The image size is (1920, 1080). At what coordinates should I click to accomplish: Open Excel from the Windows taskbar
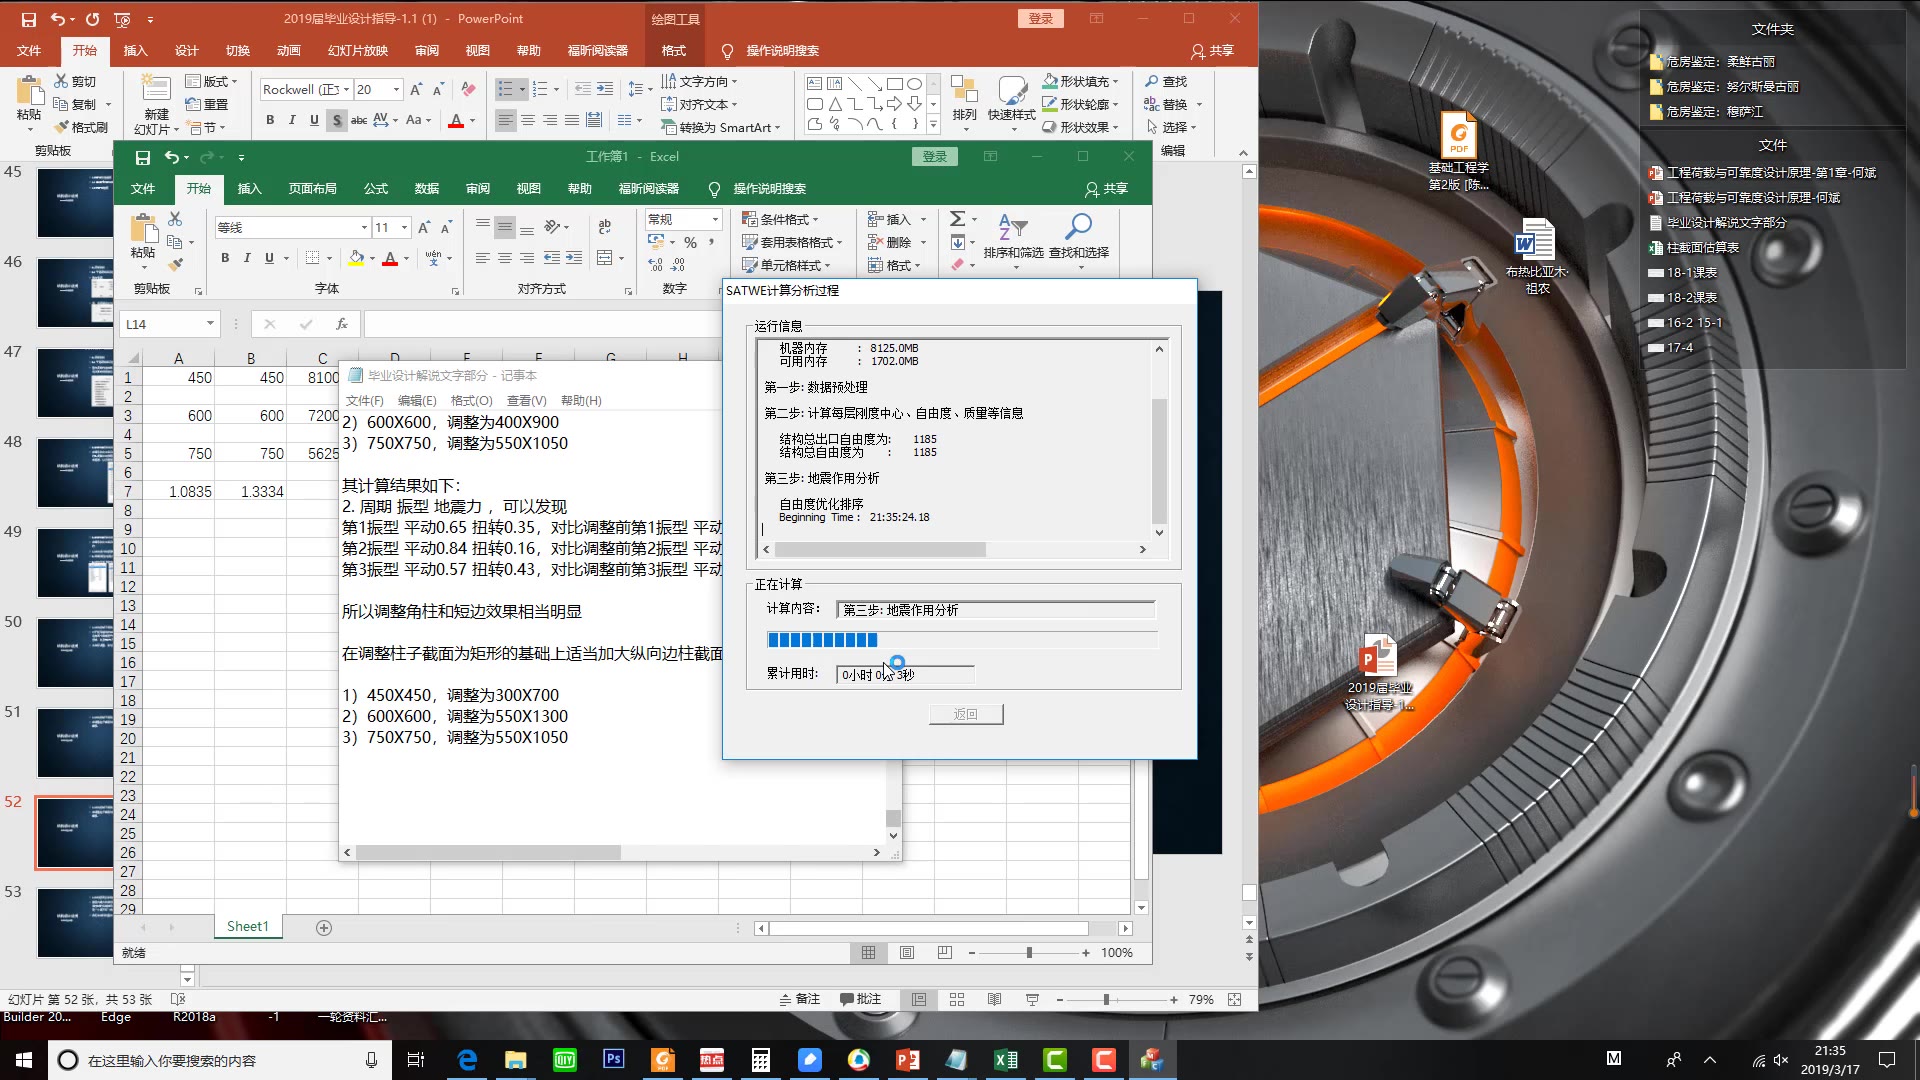pos(1005,1060)
